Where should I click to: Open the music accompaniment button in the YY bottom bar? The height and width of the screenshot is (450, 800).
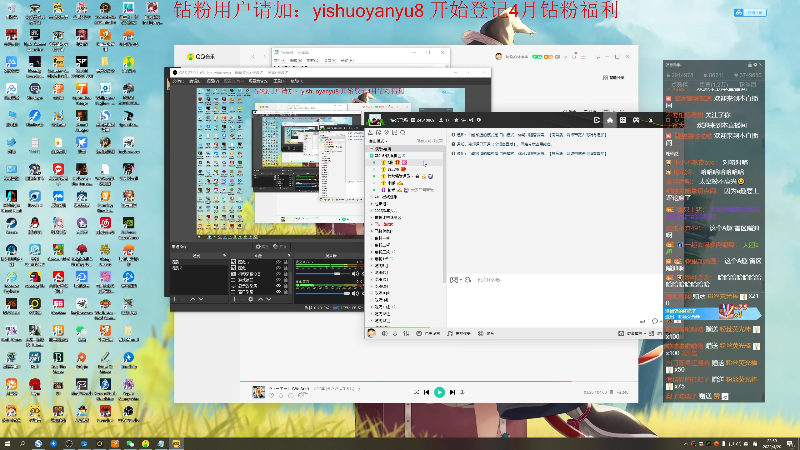tap(458, 333)
